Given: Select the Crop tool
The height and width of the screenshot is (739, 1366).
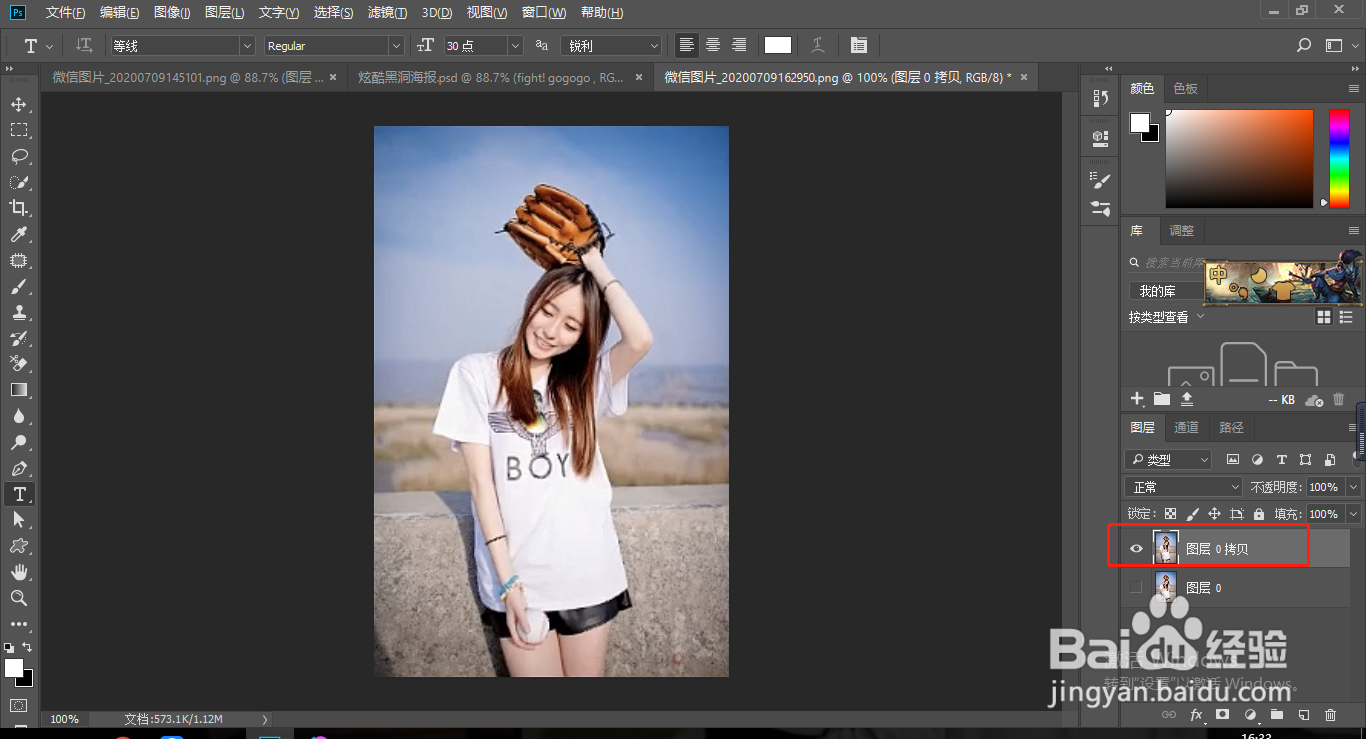Looking at the screenshot, I should click(x=19, y=208).
